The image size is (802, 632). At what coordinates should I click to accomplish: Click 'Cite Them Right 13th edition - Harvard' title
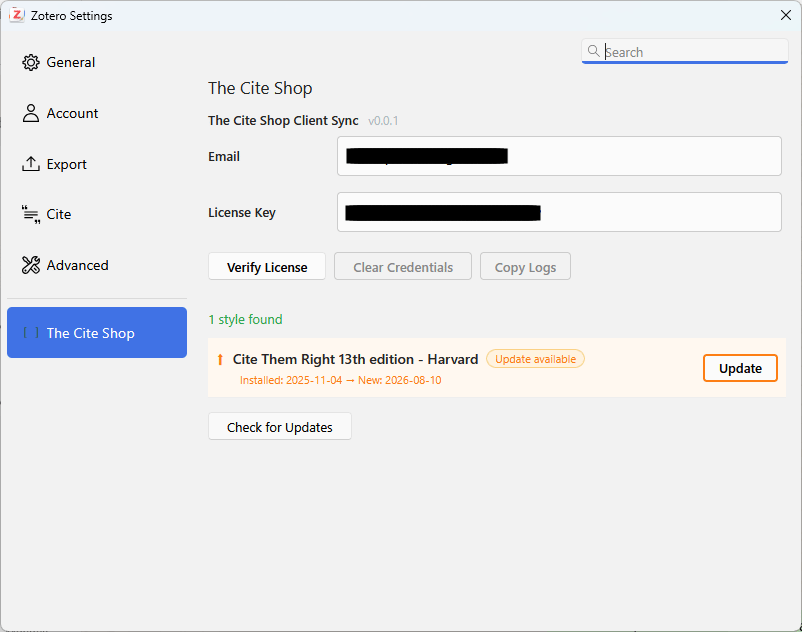[355, 359]
